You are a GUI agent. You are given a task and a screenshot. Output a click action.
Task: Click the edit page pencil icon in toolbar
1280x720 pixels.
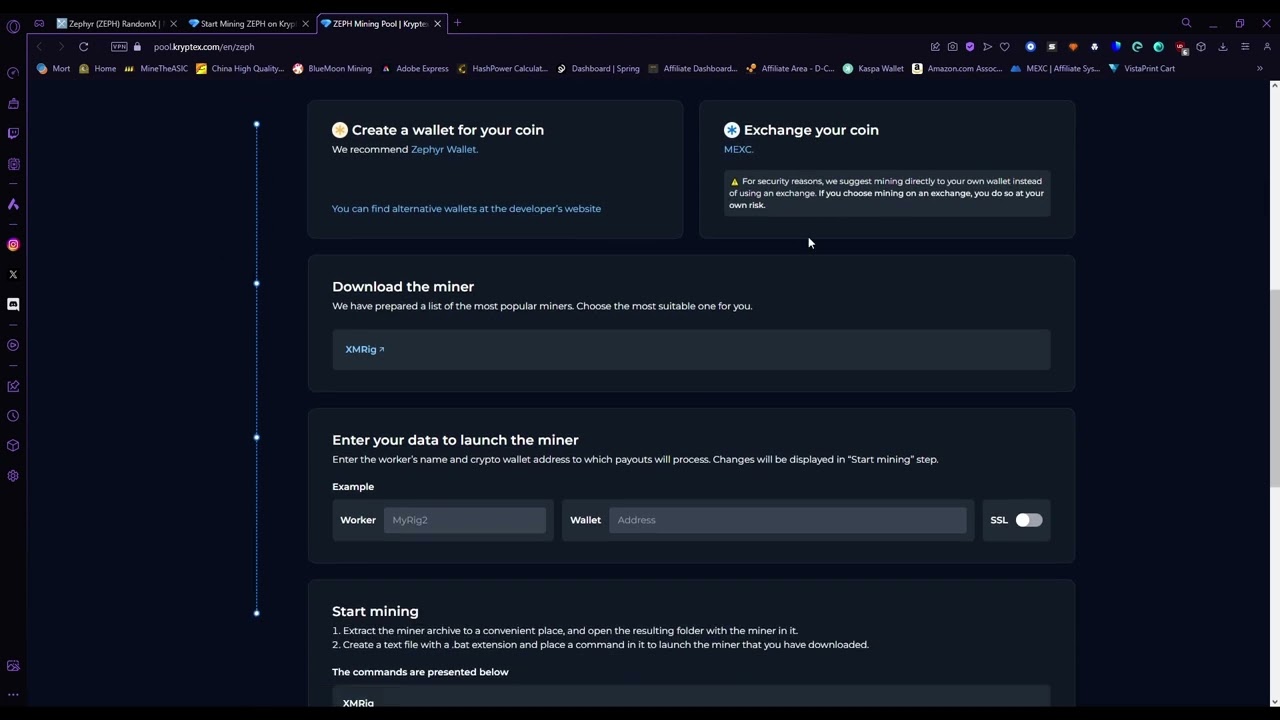click(935, 47)
